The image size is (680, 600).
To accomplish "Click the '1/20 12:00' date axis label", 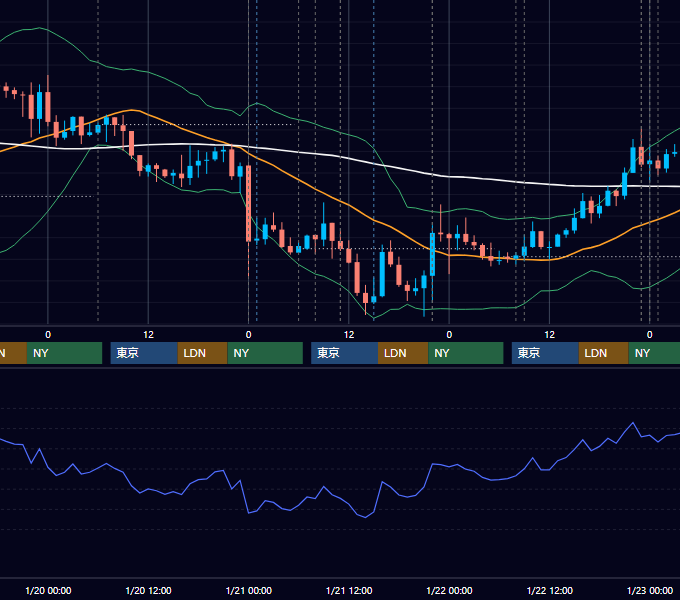I will tap(148, 590).
